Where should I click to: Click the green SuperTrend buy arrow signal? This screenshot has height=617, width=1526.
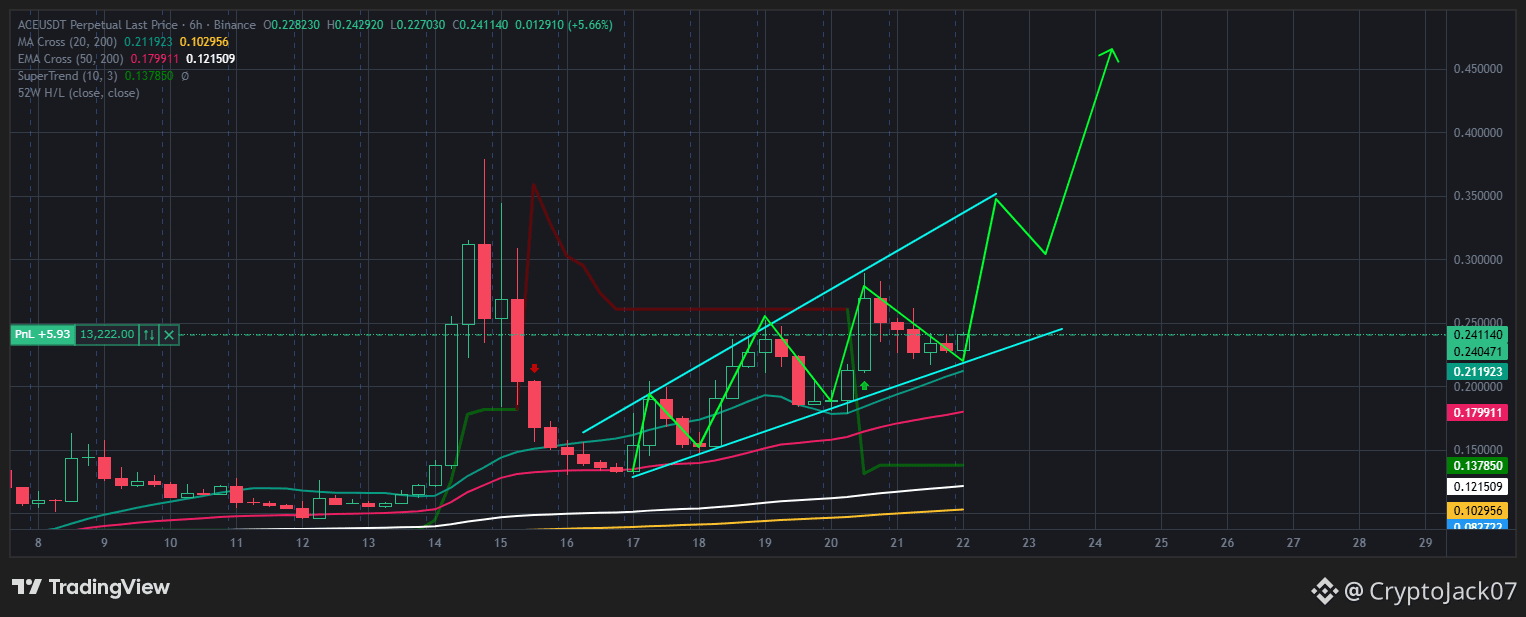864,385
